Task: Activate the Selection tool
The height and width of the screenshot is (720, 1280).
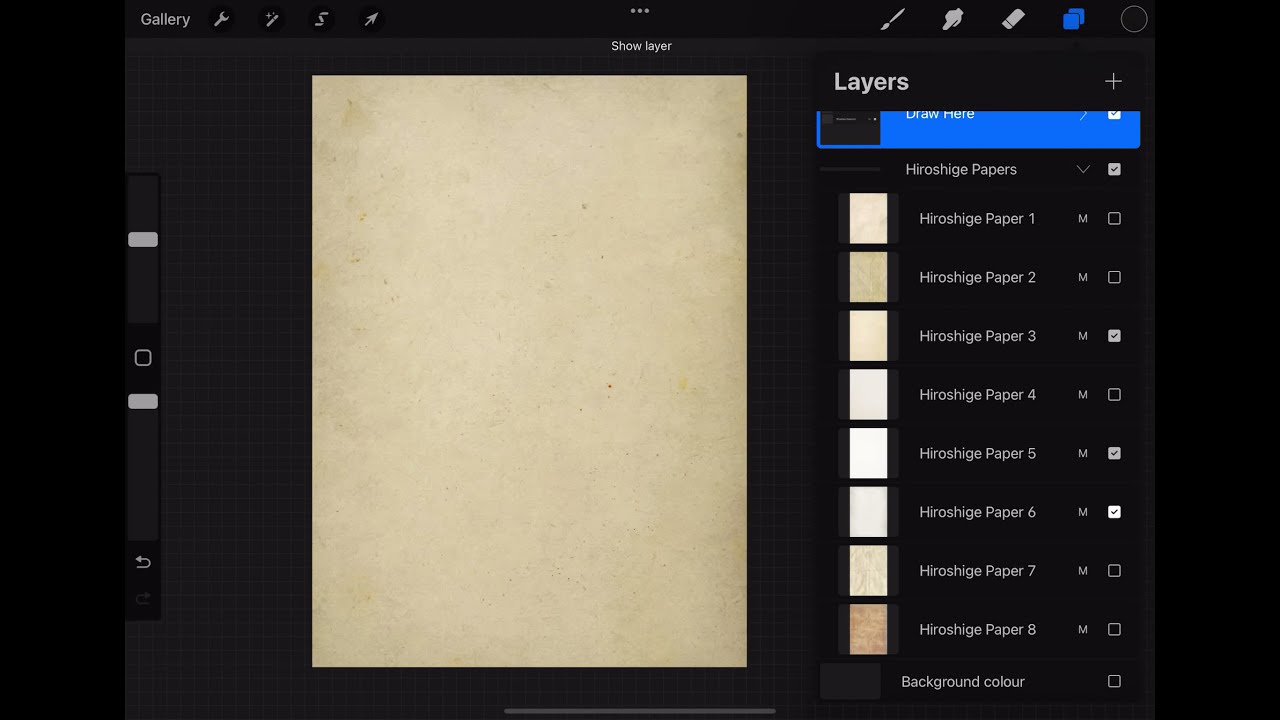Action: (321, 19)
